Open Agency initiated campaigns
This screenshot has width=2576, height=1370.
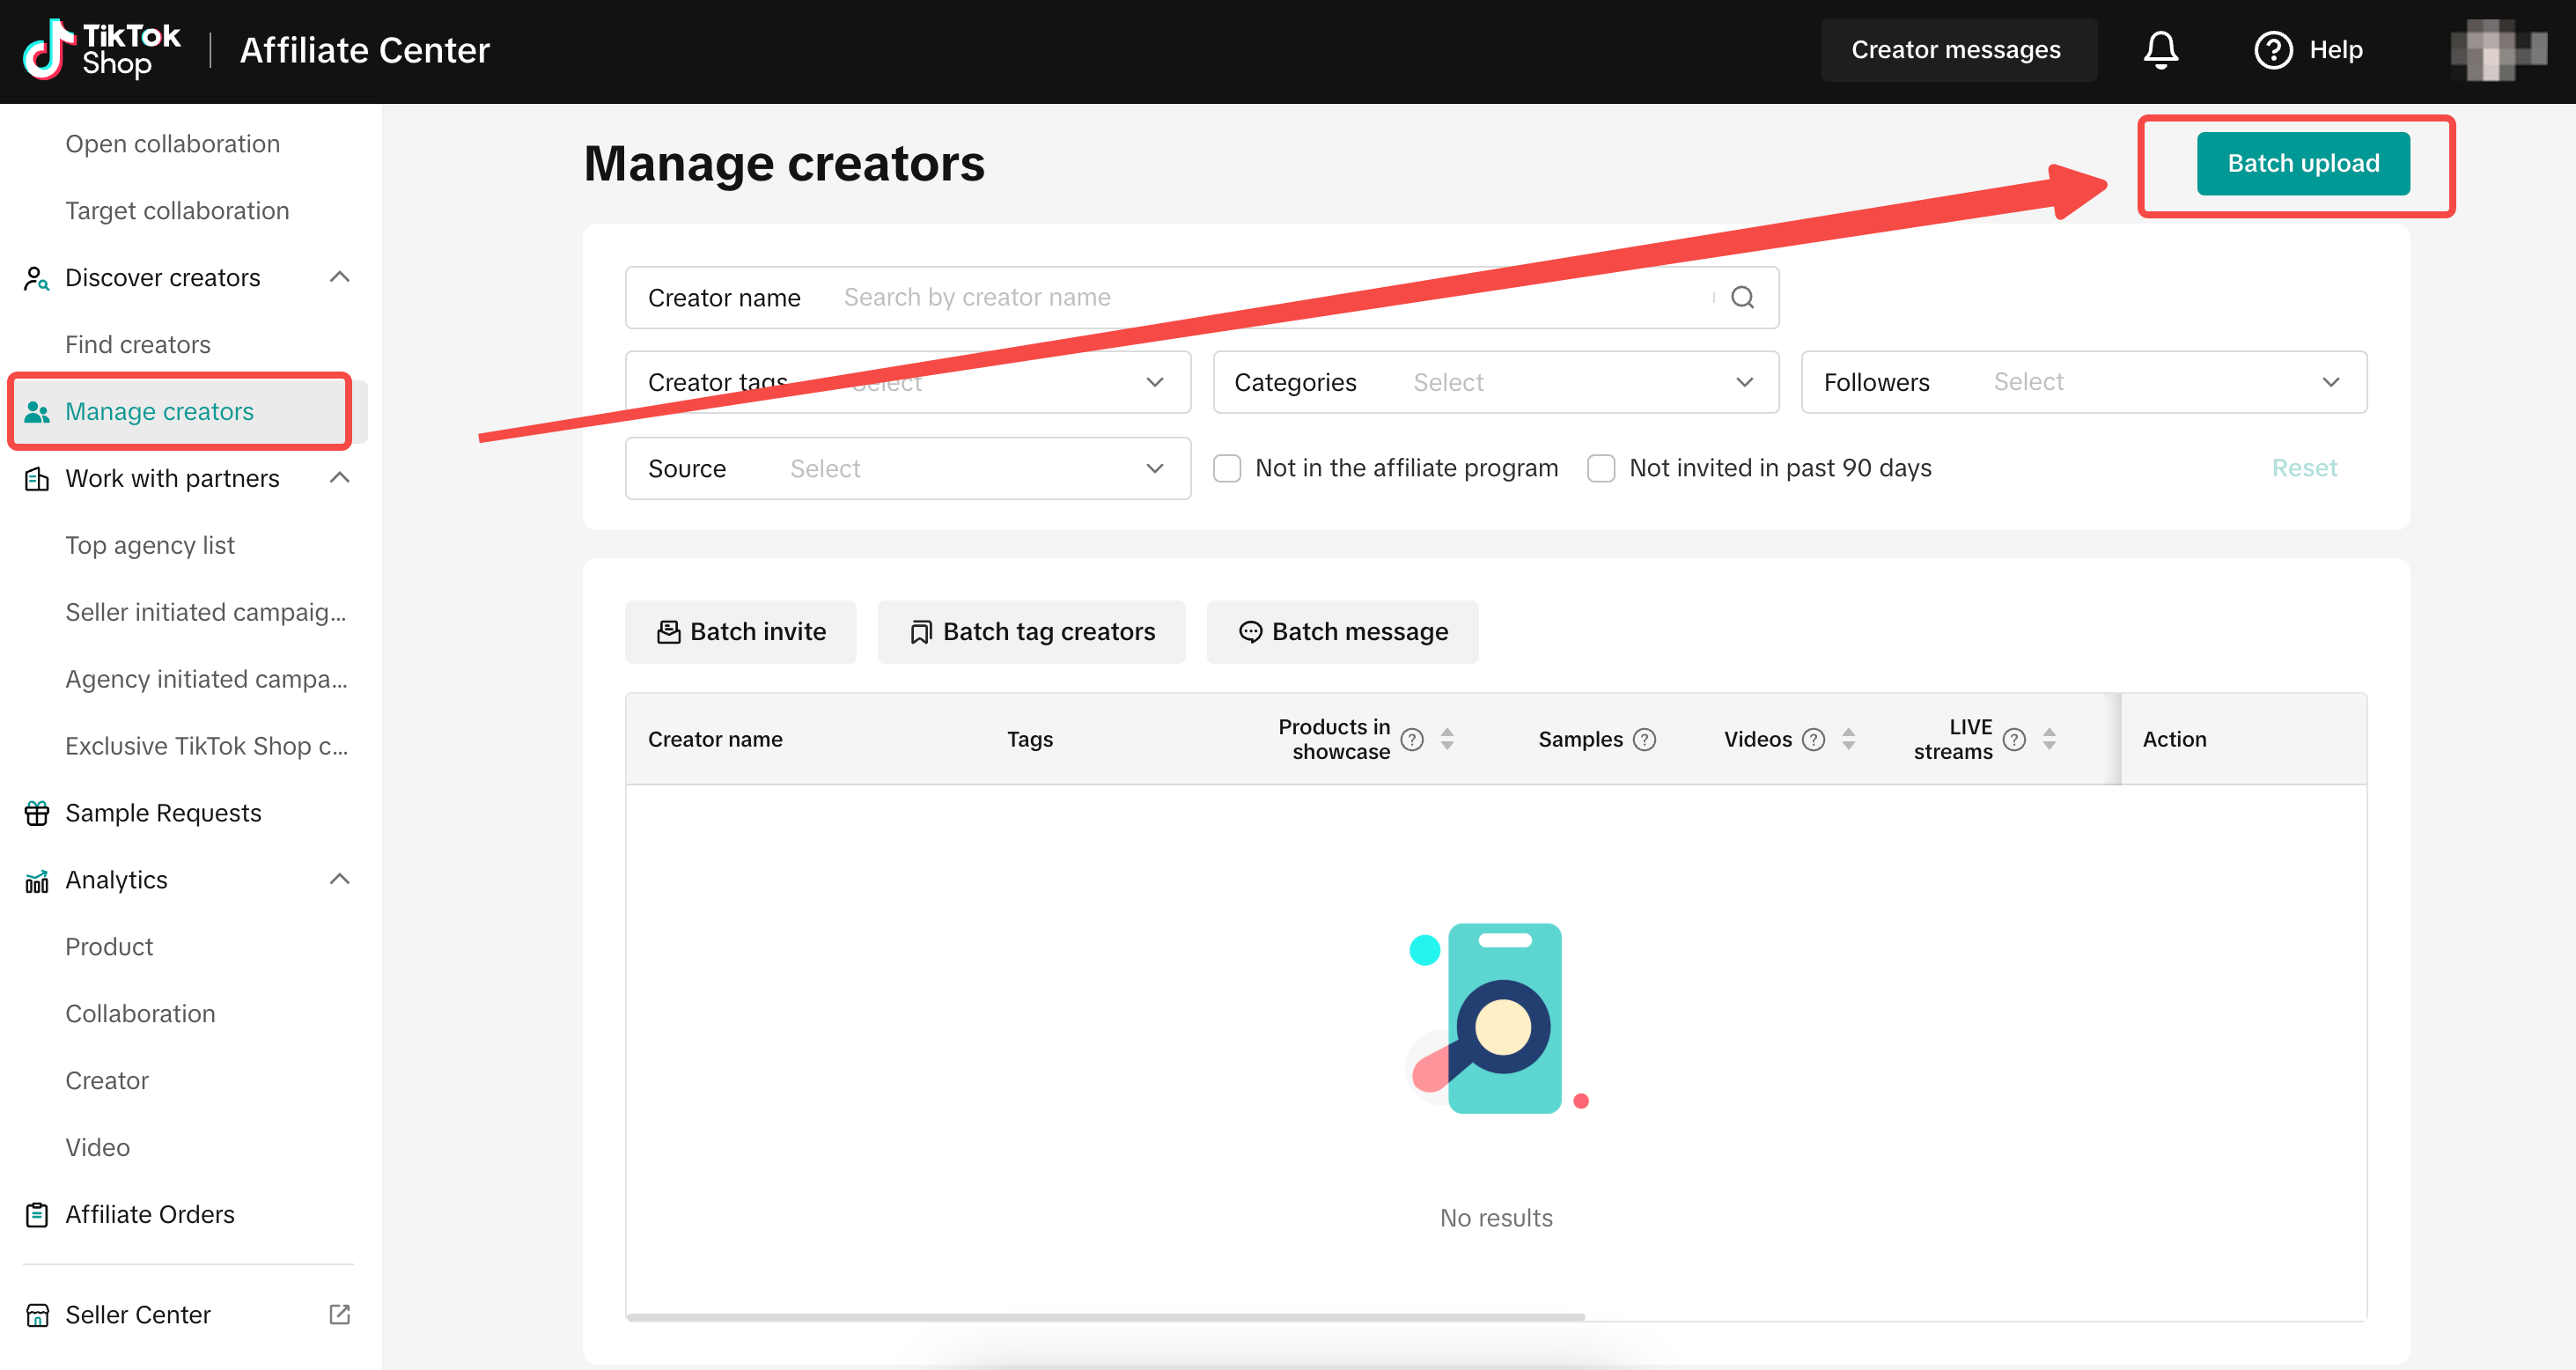click(206, 679)
